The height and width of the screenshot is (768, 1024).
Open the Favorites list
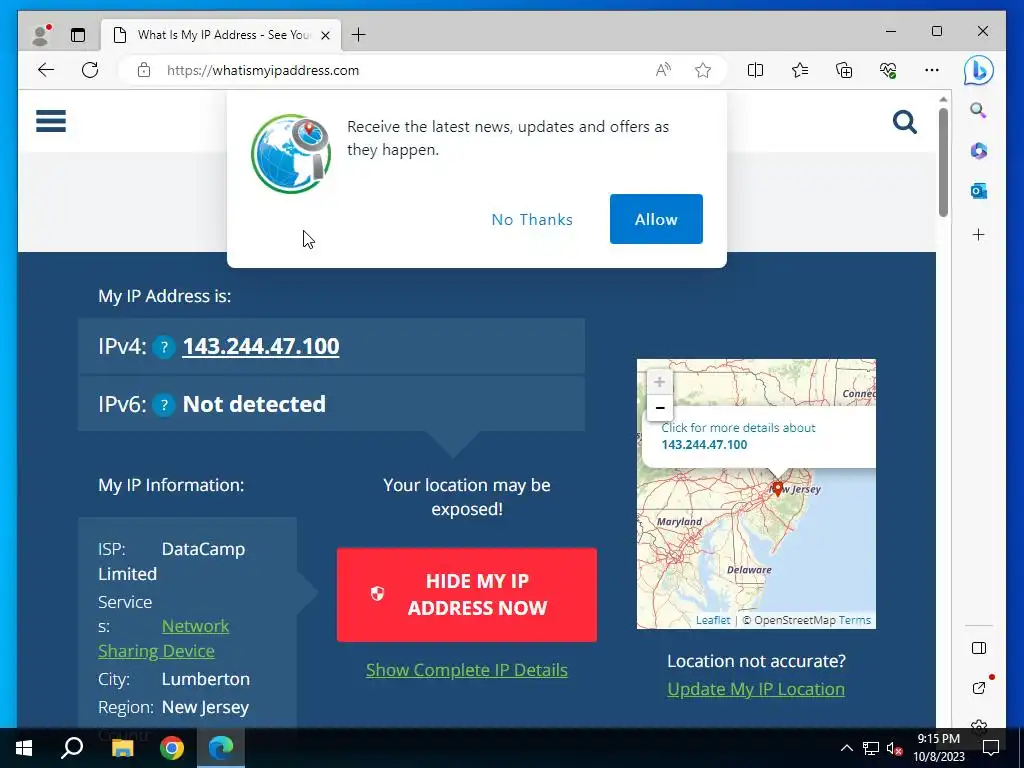click(799, 70)
